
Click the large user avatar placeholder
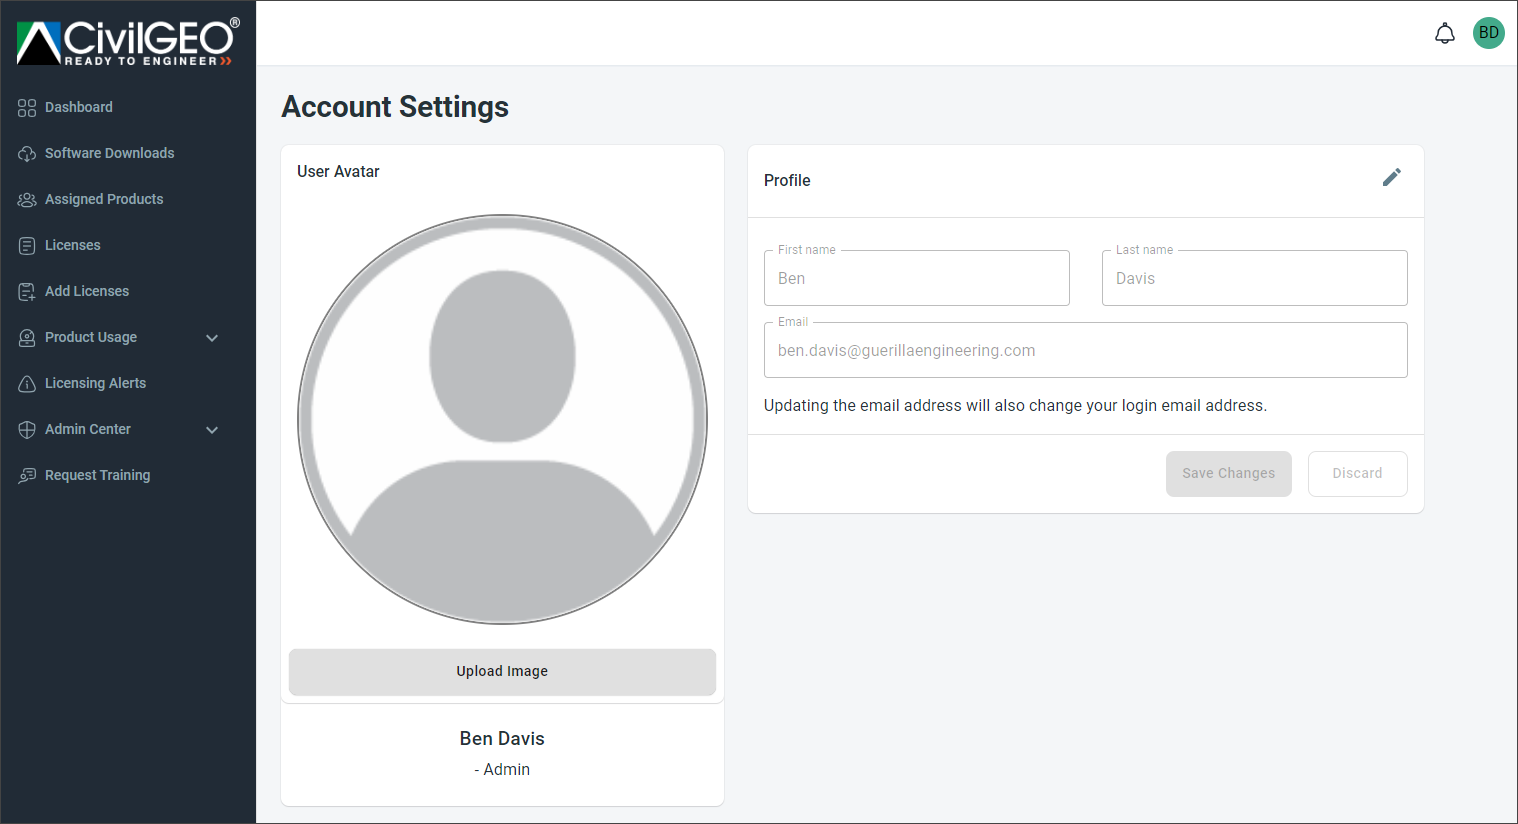point(502,420)
